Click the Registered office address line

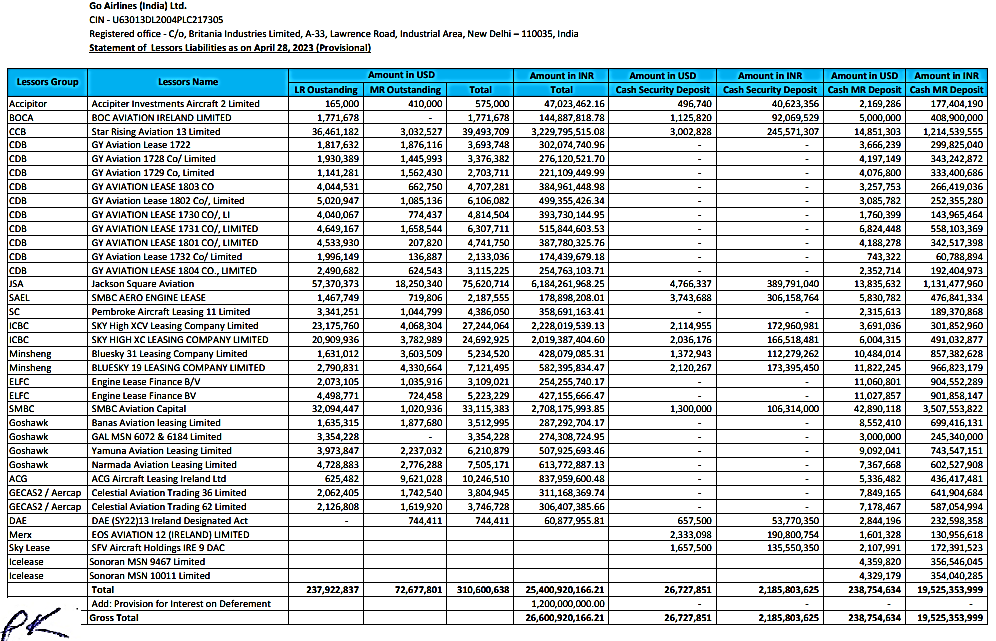coord(333,34)
